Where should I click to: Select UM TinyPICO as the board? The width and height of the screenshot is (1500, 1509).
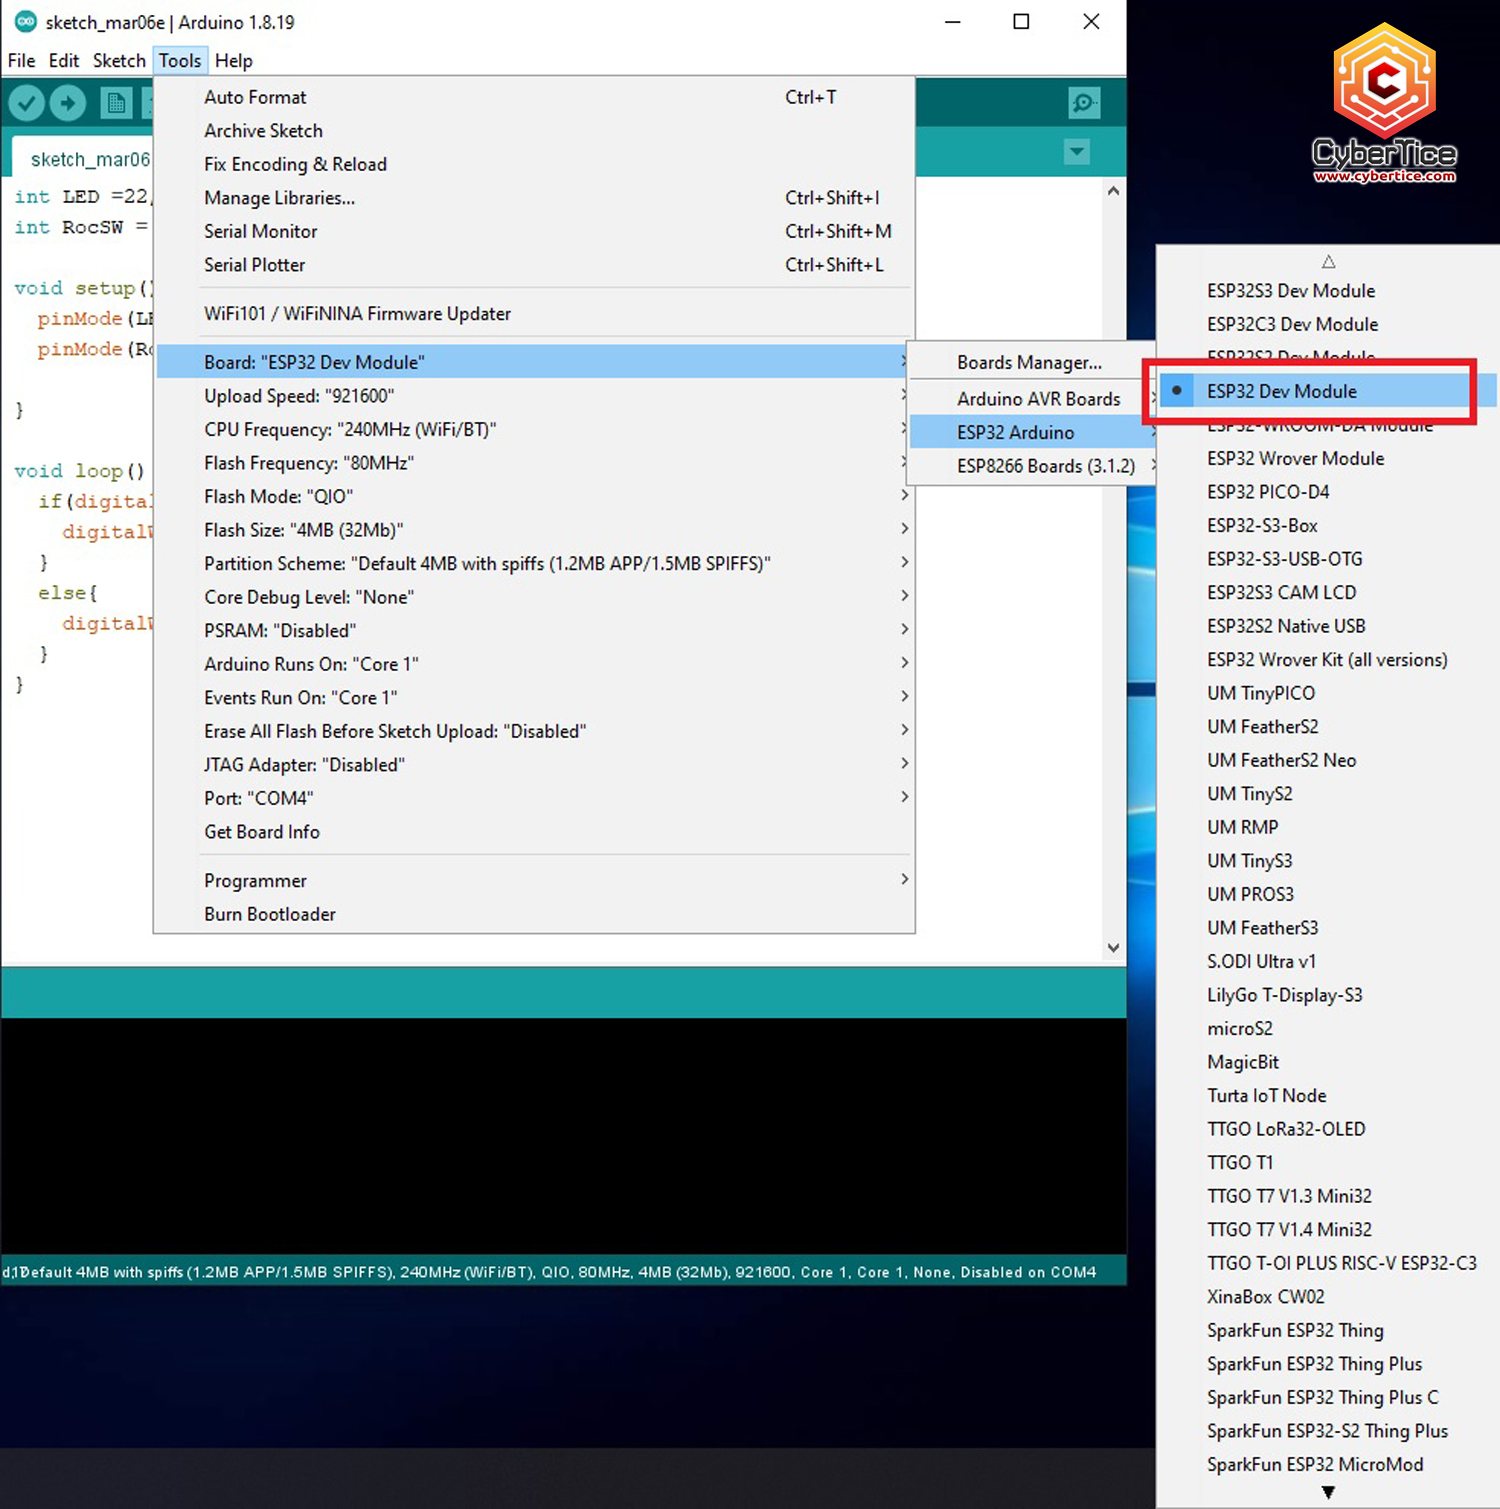click(x=1261, y=693)
